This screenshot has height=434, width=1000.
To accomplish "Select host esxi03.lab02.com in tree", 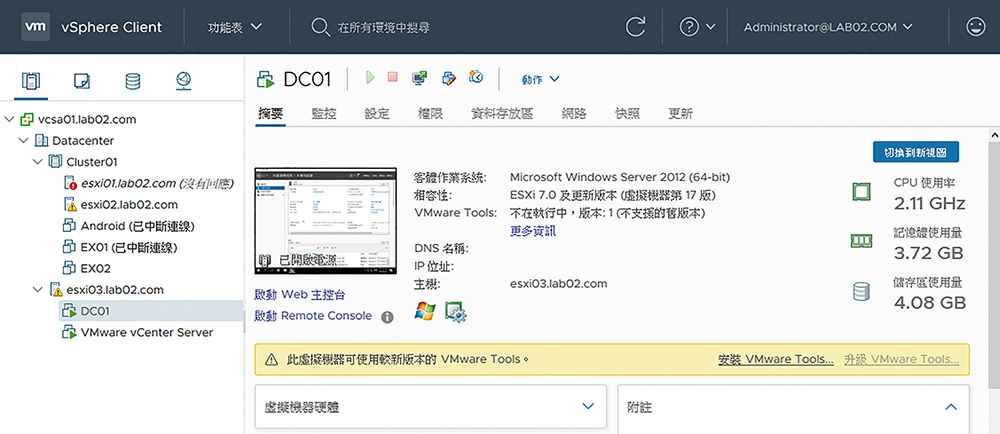I will [115, 290].
